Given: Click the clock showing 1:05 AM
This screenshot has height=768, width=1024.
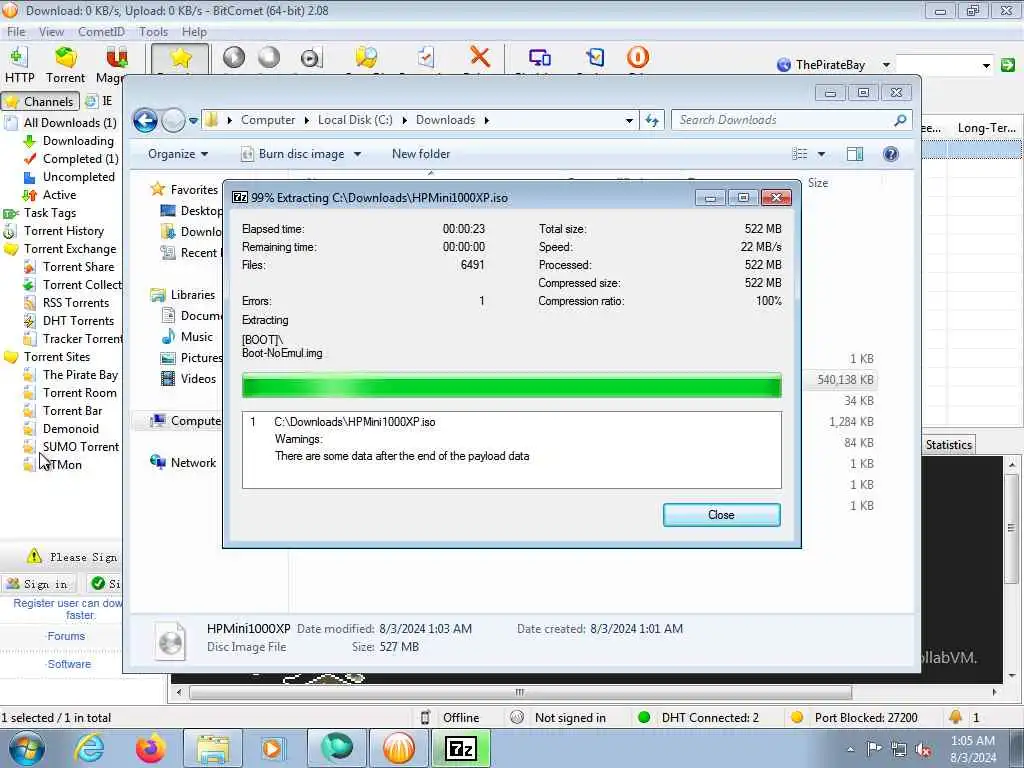Looking at the screenshot, I should 972,741.
